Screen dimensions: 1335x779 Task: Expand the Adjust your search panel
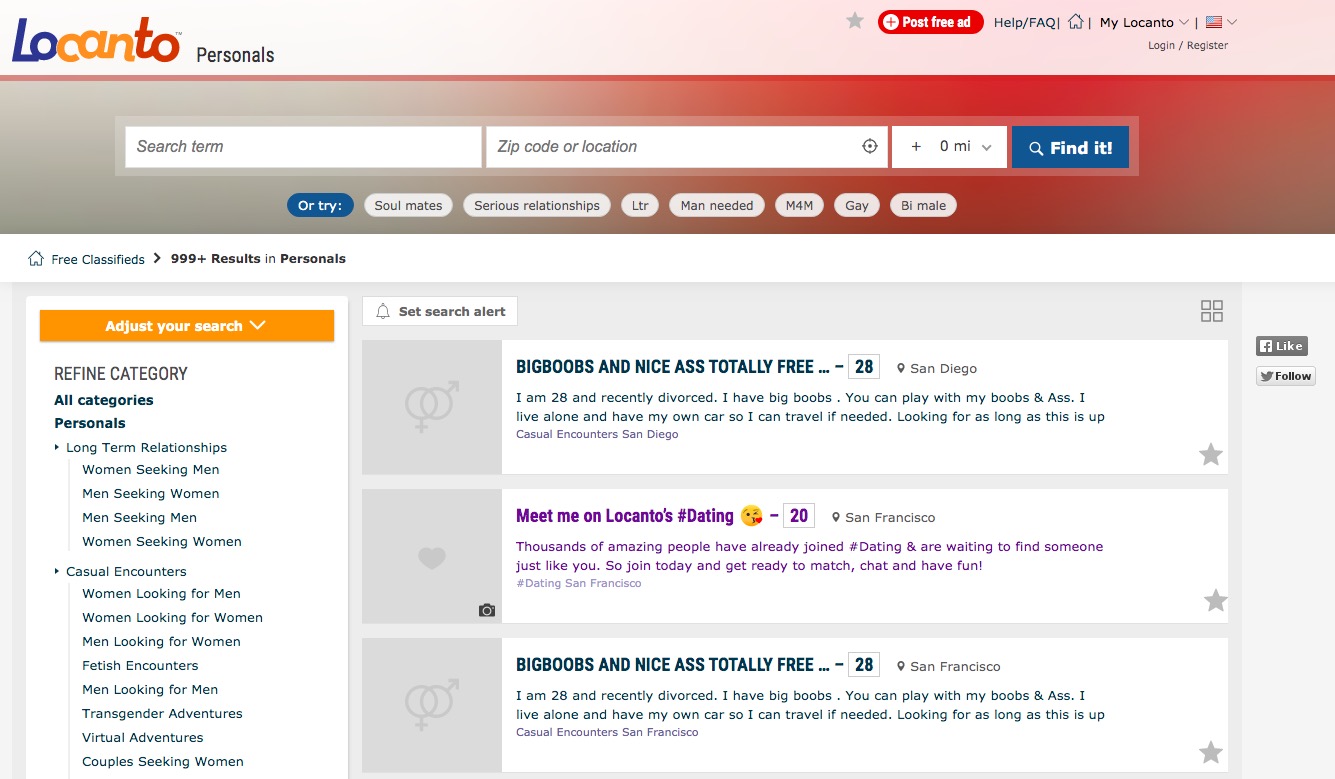[187, 326]
